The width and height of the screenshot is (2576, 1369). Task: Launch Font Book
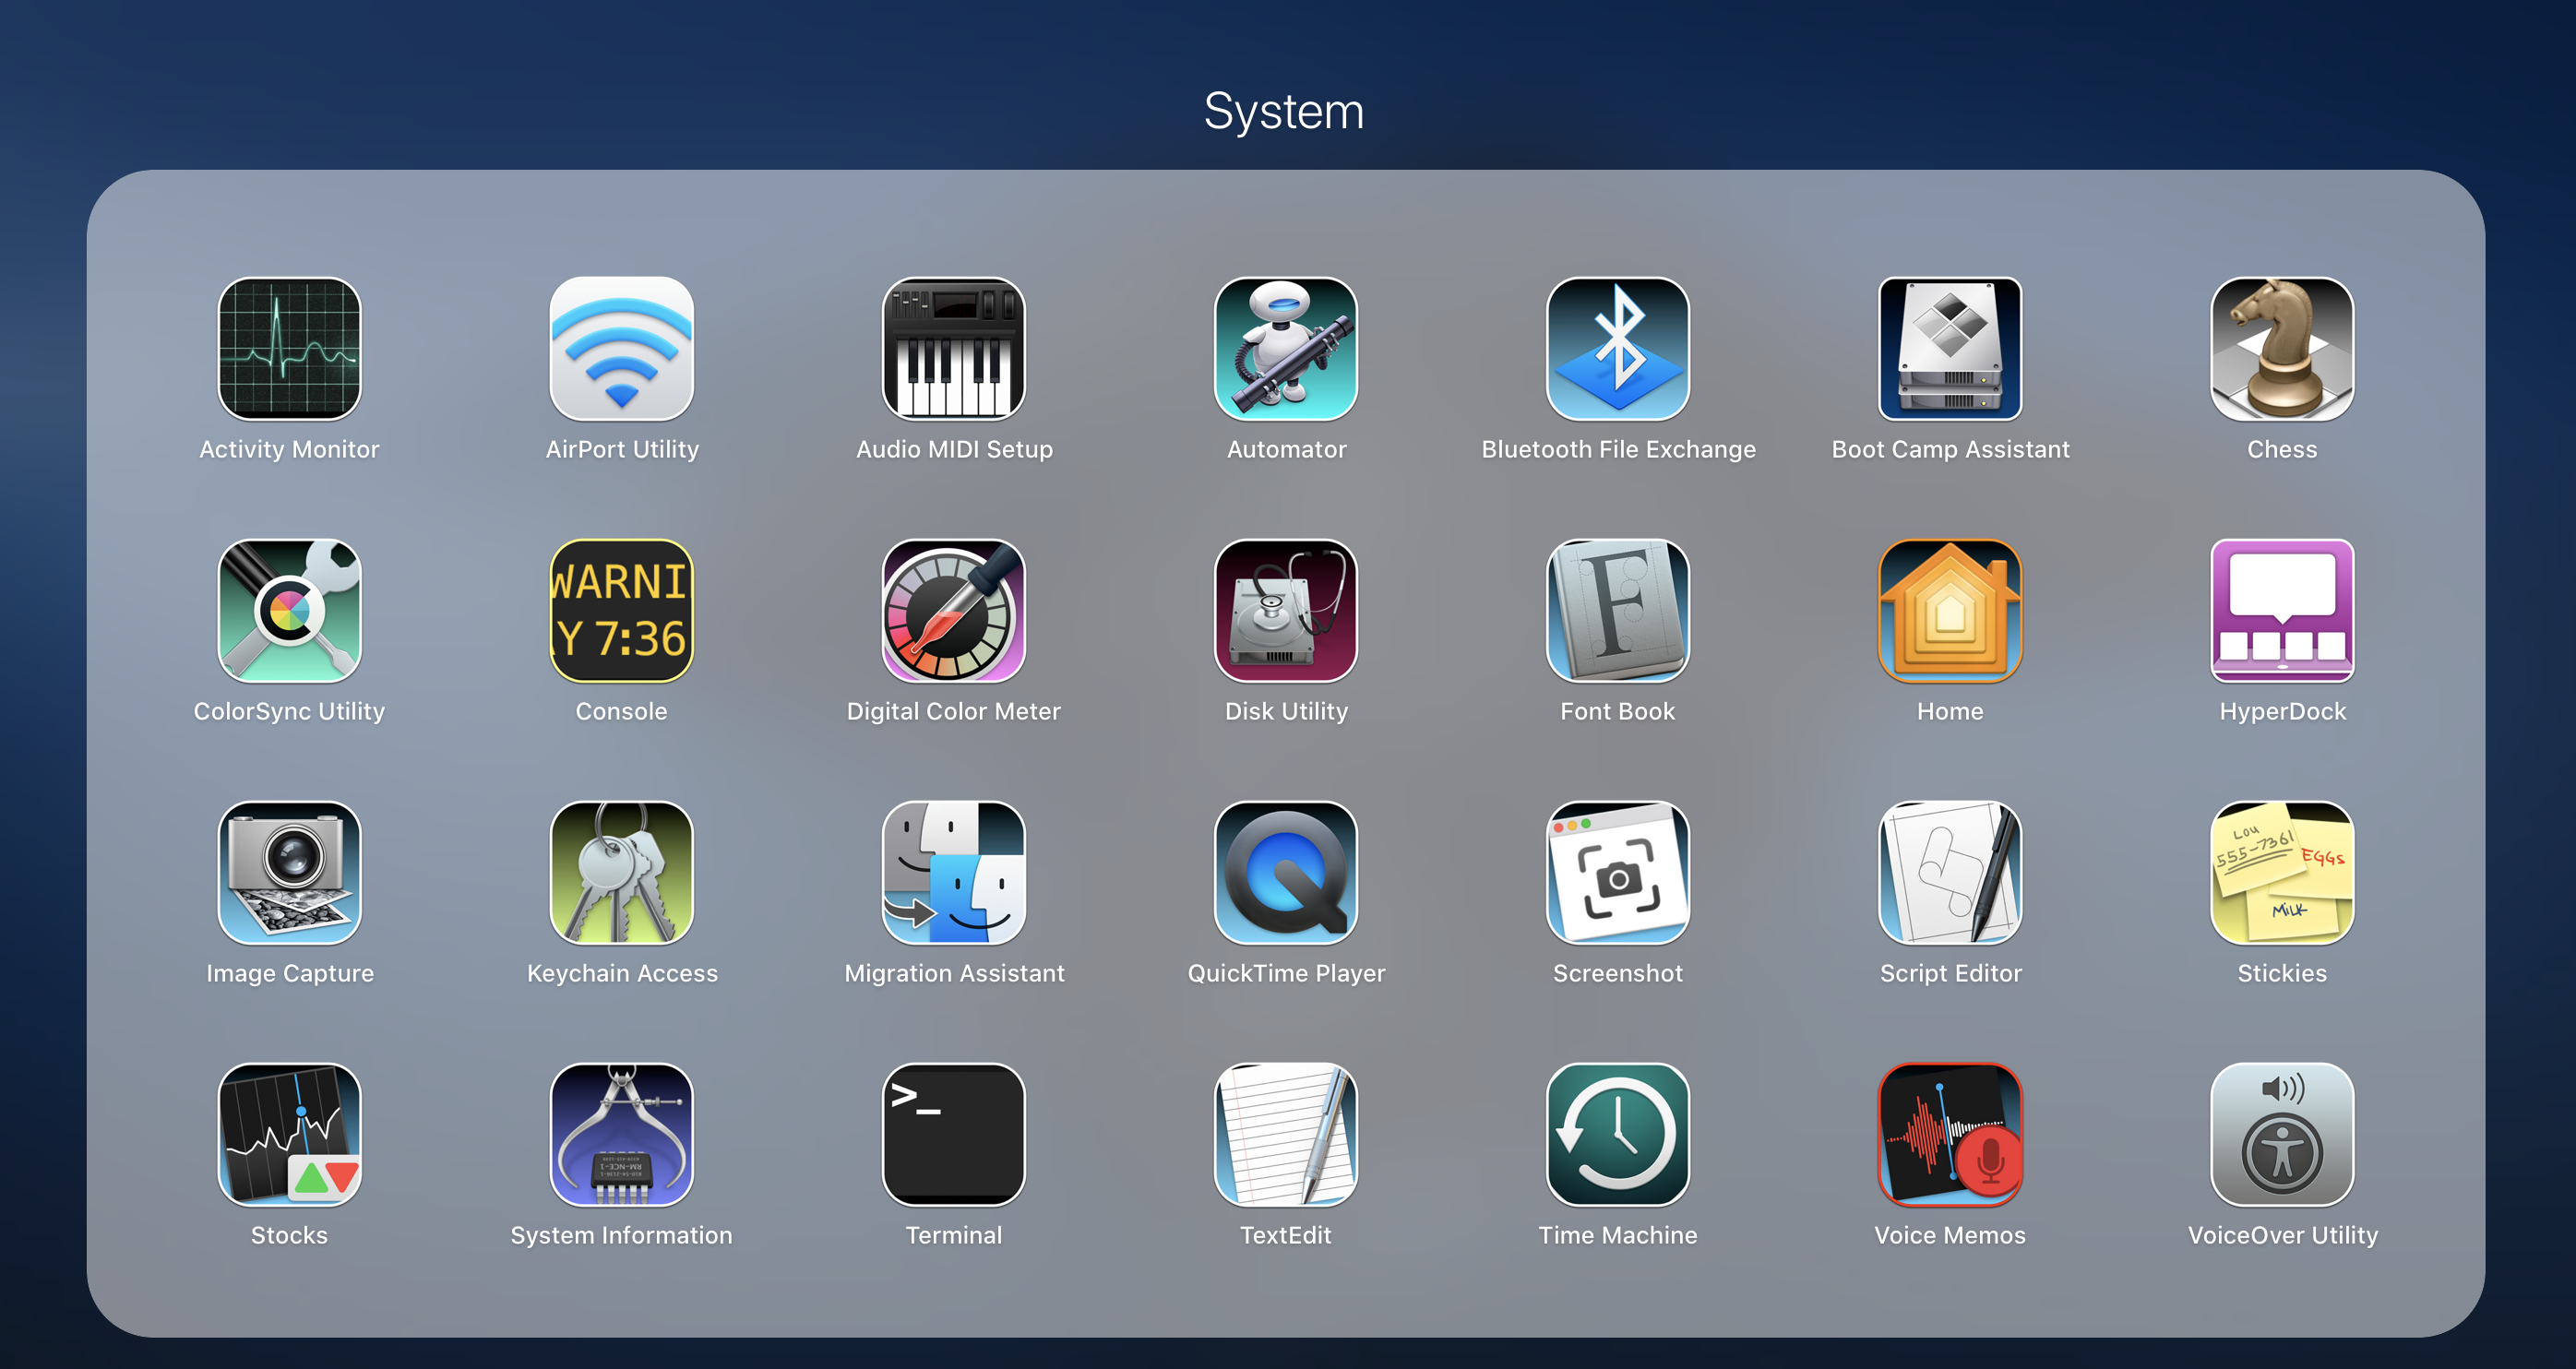(x=1617, y=611)
